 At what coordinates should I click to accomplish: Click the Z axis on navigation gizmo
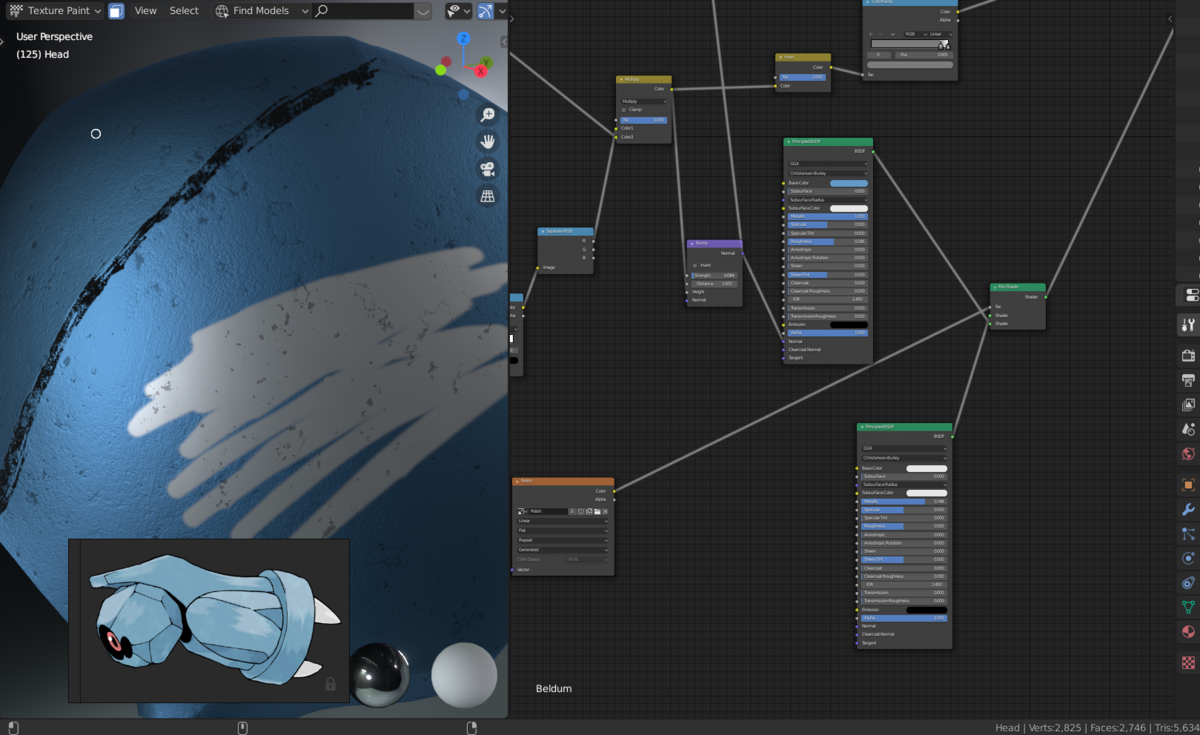point(463,38)
